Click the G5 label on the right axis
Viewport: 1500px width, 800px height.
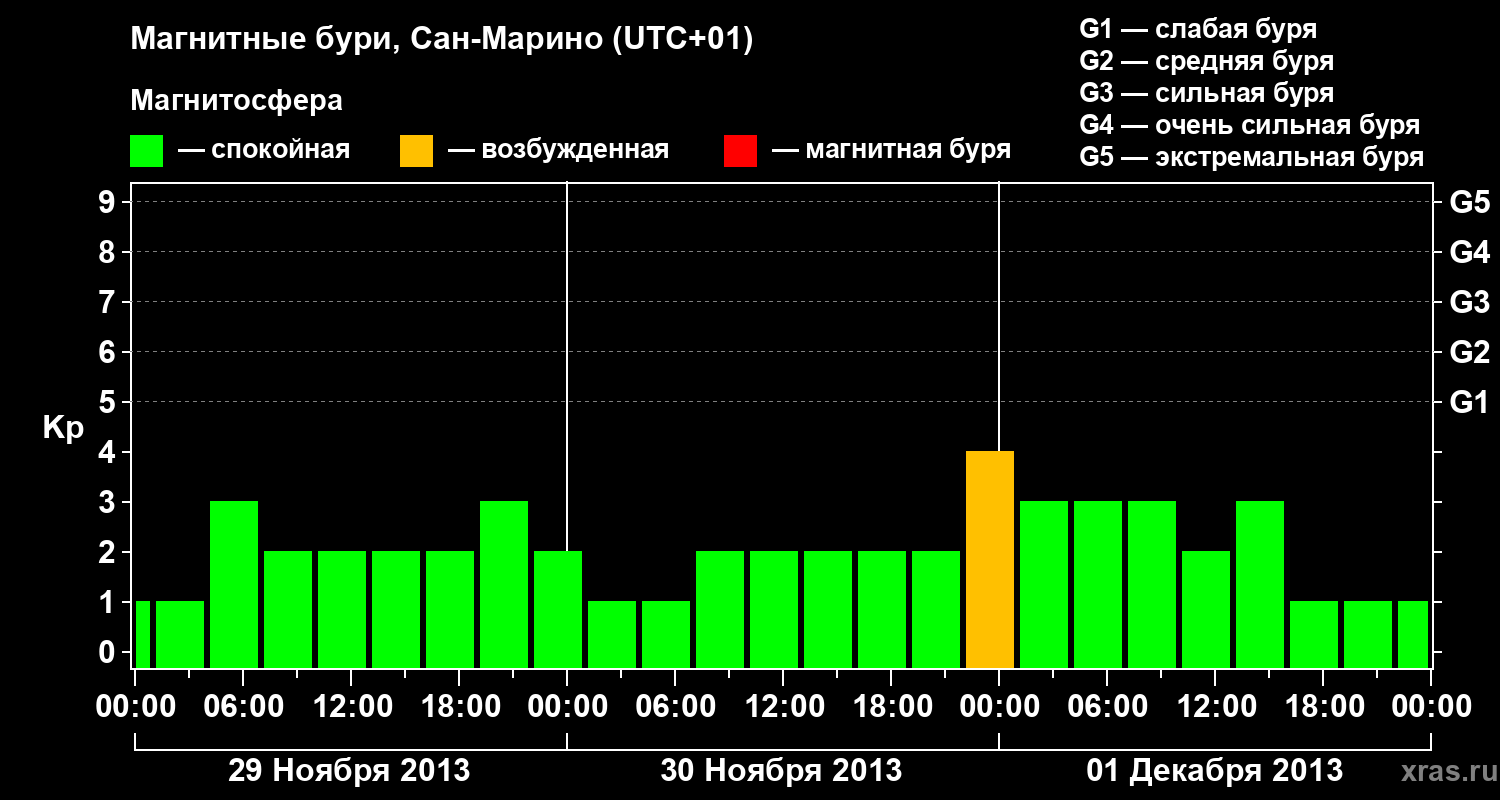click(1469, 203)
